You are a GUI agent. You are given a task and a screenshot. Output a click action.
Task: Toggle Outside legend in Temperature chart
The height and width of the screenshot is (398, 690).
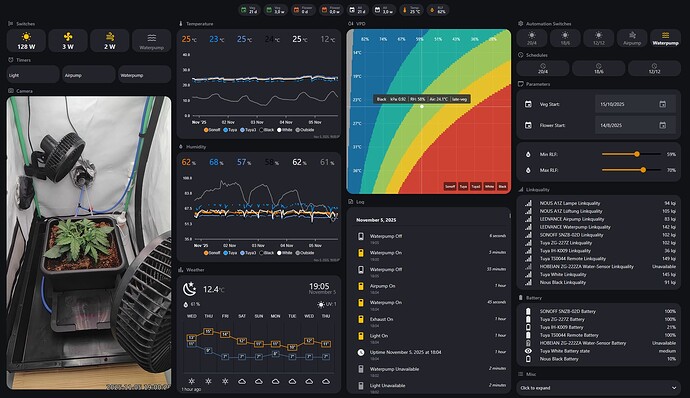click(x=305, y=130)
